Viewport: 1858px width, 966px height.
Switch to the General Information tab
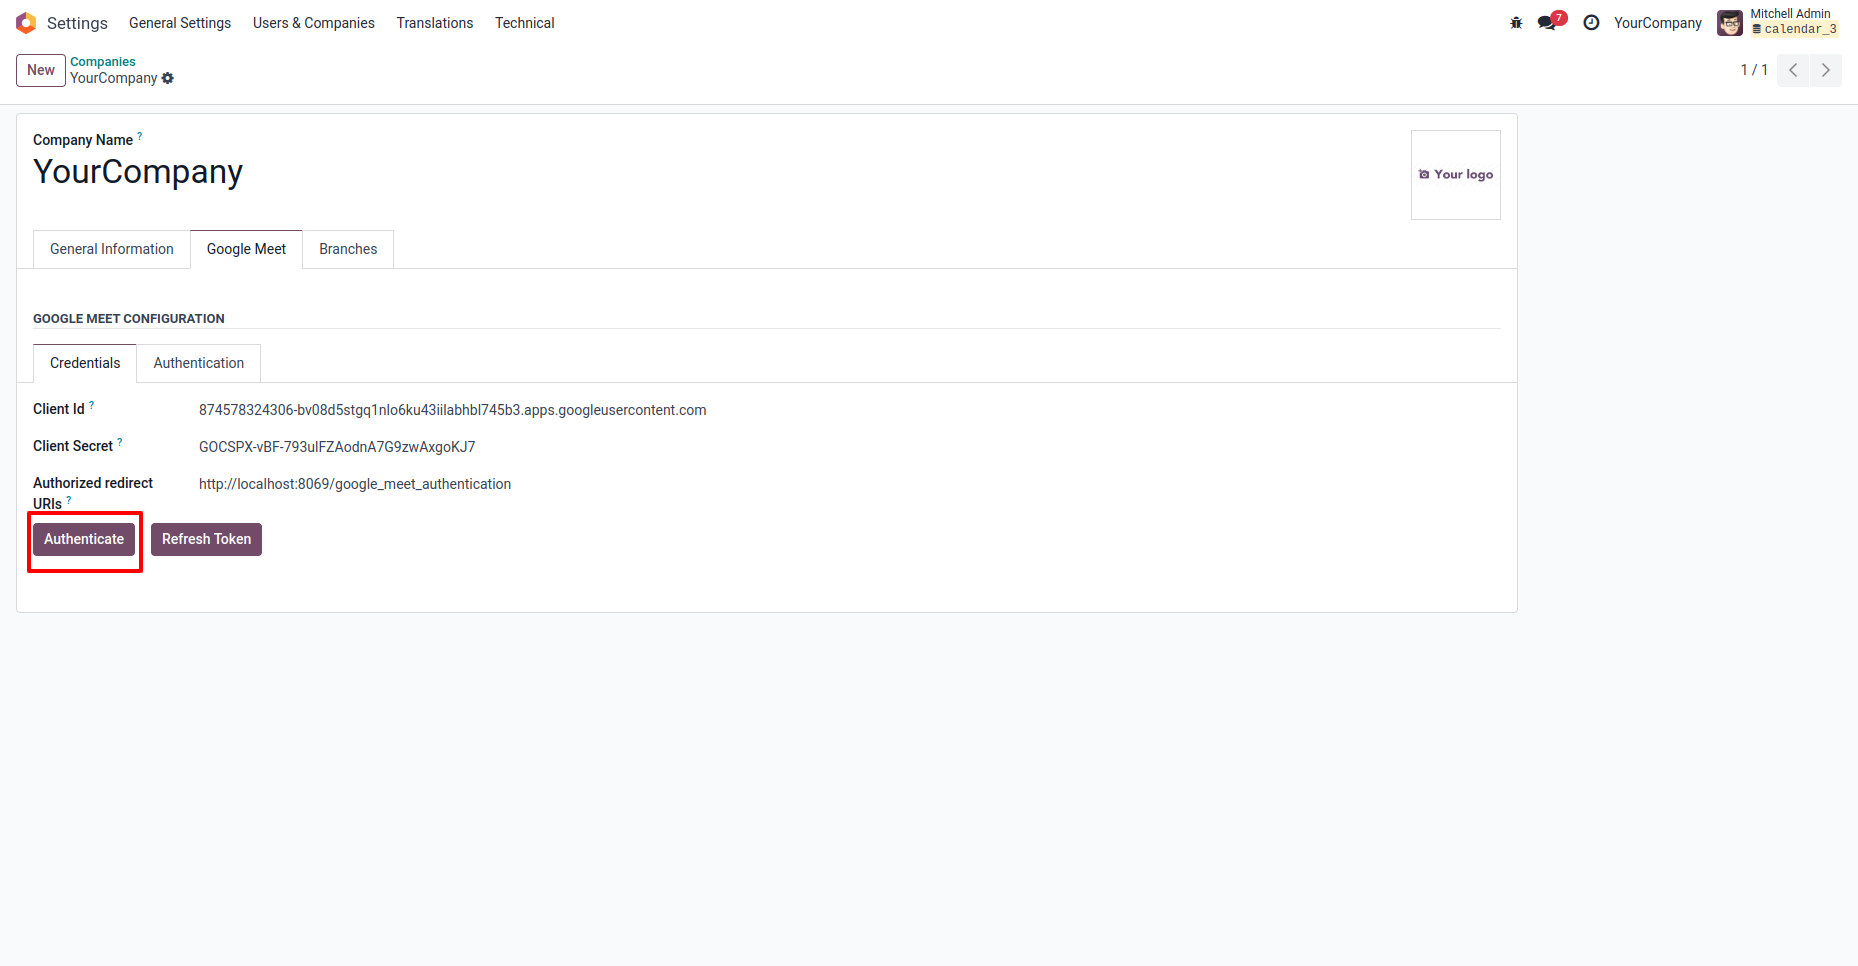point(112,249)
